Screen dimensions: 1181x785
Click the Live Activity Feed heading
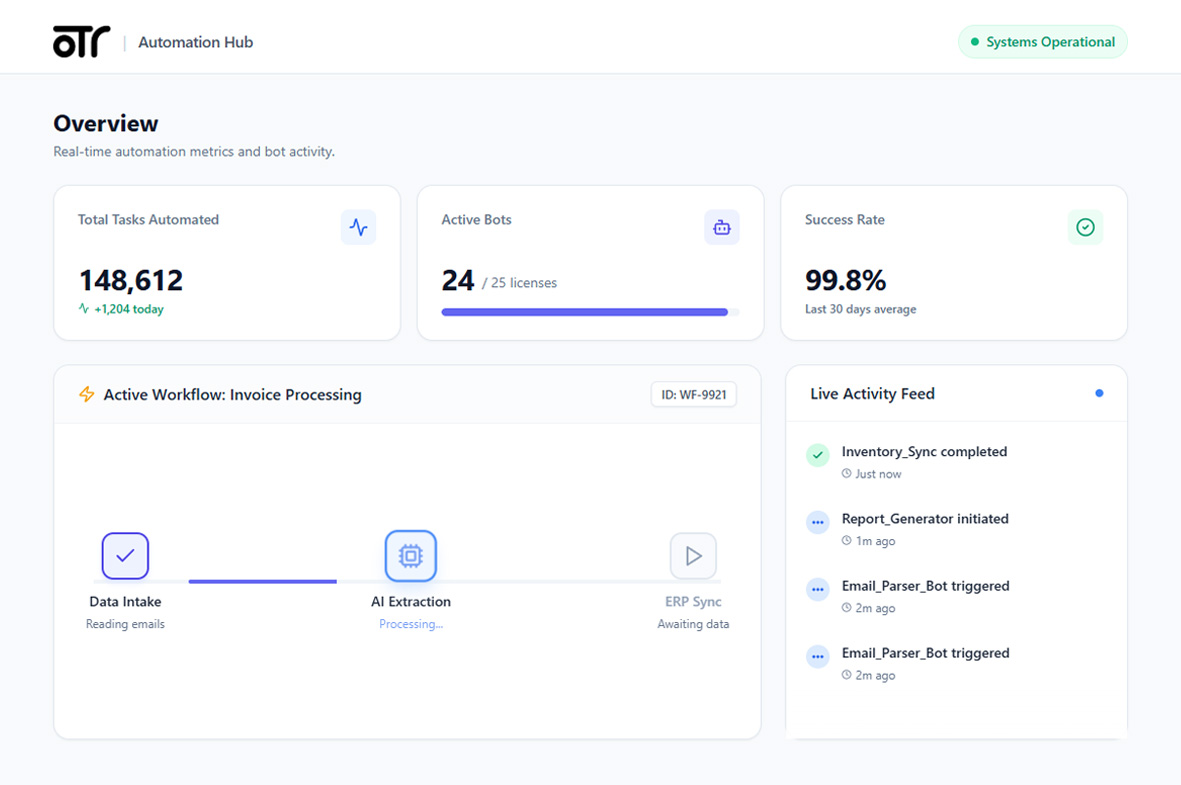pyautogui.click(x=872, y=394)
